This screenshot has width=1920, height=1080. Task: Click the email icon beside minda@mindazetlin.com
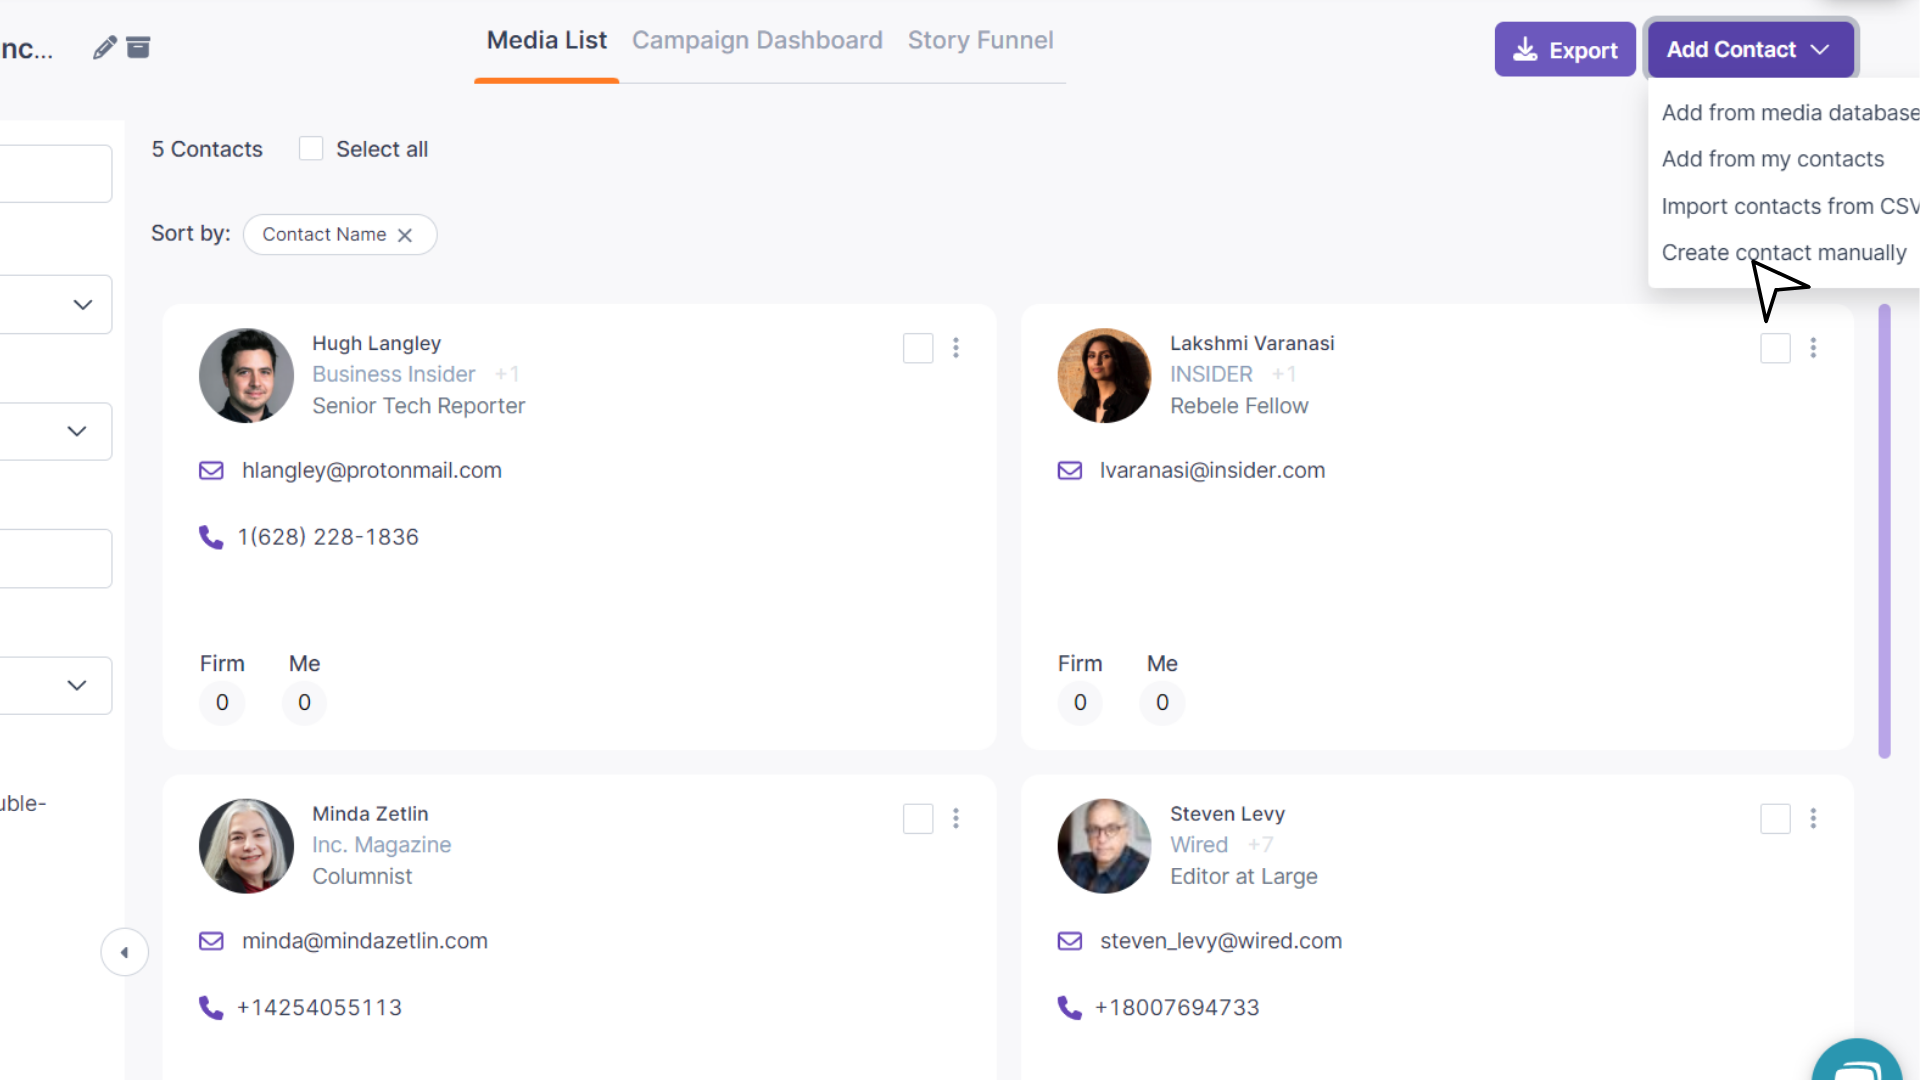point(211,941)
